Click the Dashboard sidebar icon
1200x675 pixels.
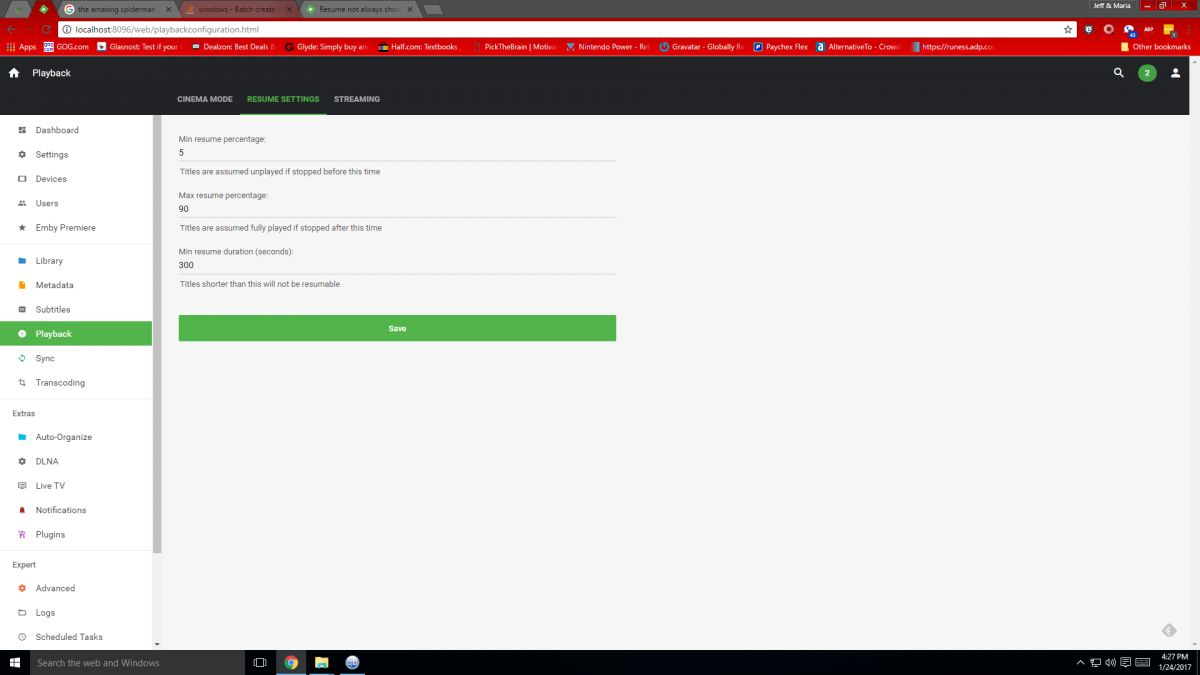tap(22, 130)
